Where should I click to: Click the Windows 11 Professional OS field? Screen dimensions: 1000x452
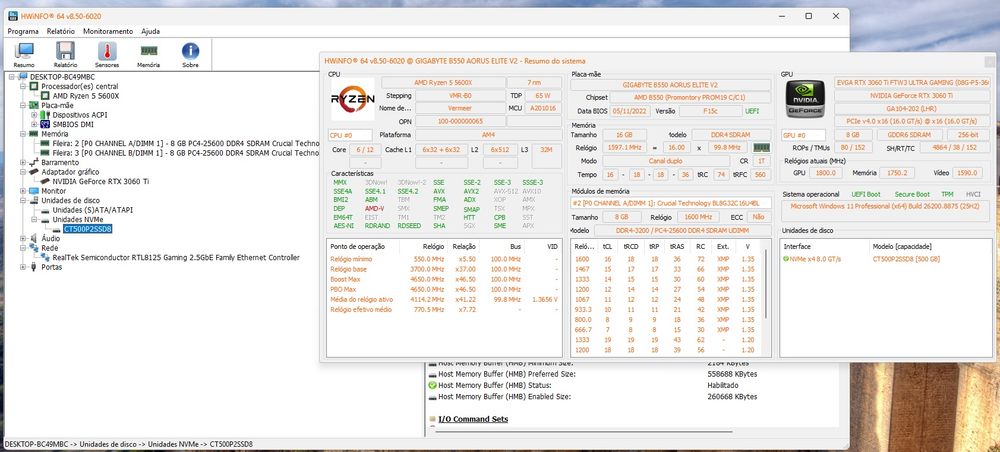[886, 211]
